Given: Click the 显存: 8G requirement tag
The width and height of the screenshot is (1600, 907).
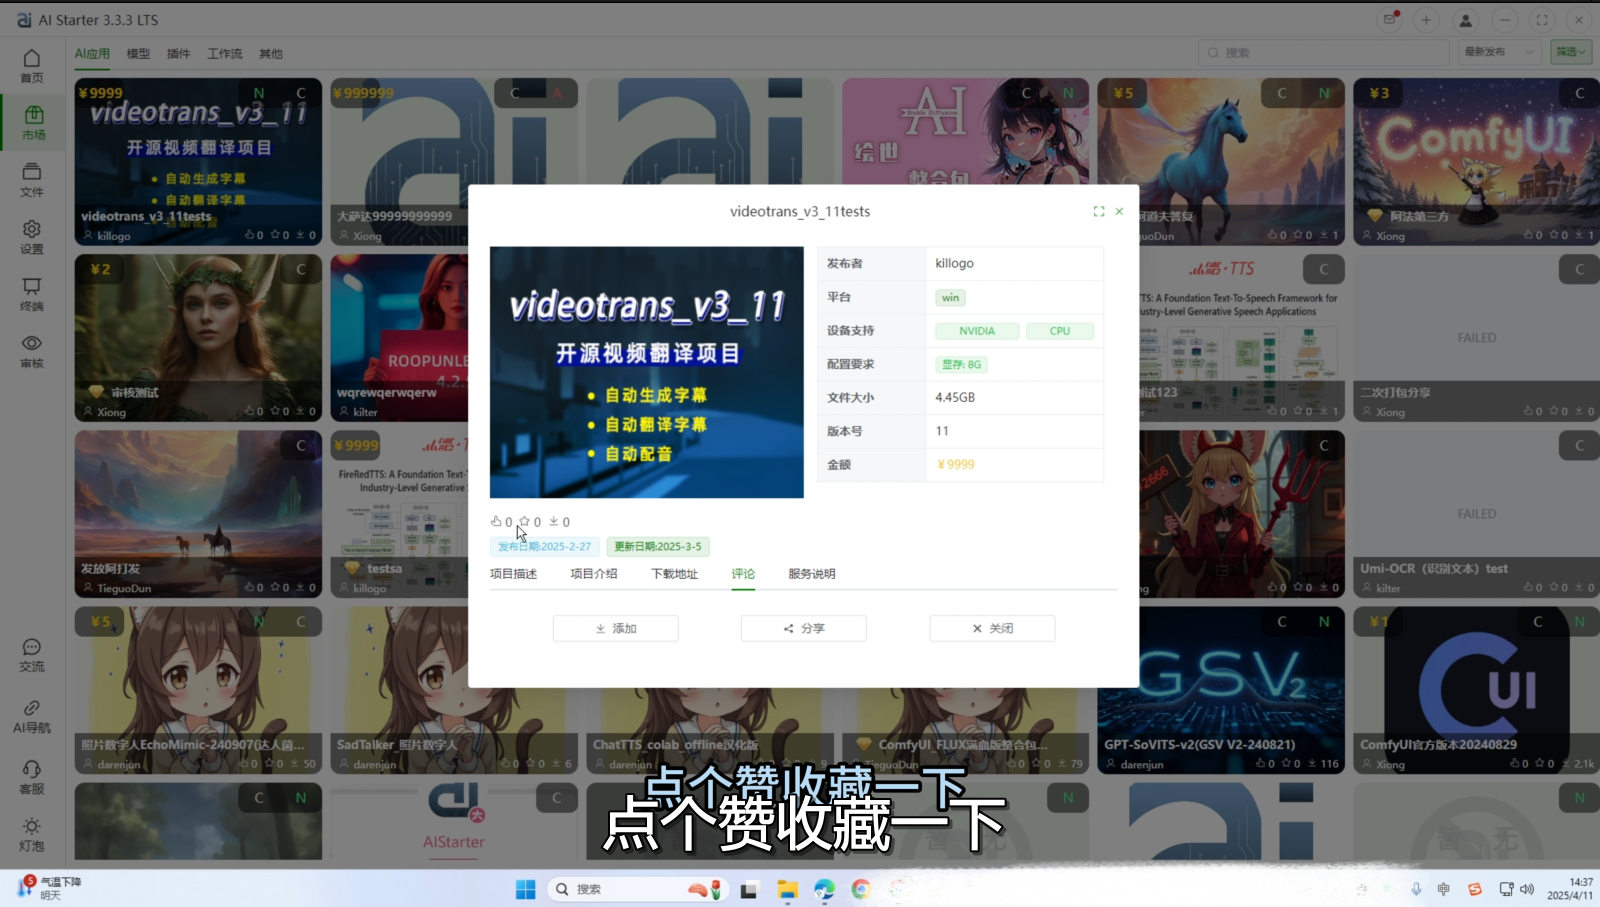Looking at the screenshot, I should pyautogui.click(x=961, y=364).
